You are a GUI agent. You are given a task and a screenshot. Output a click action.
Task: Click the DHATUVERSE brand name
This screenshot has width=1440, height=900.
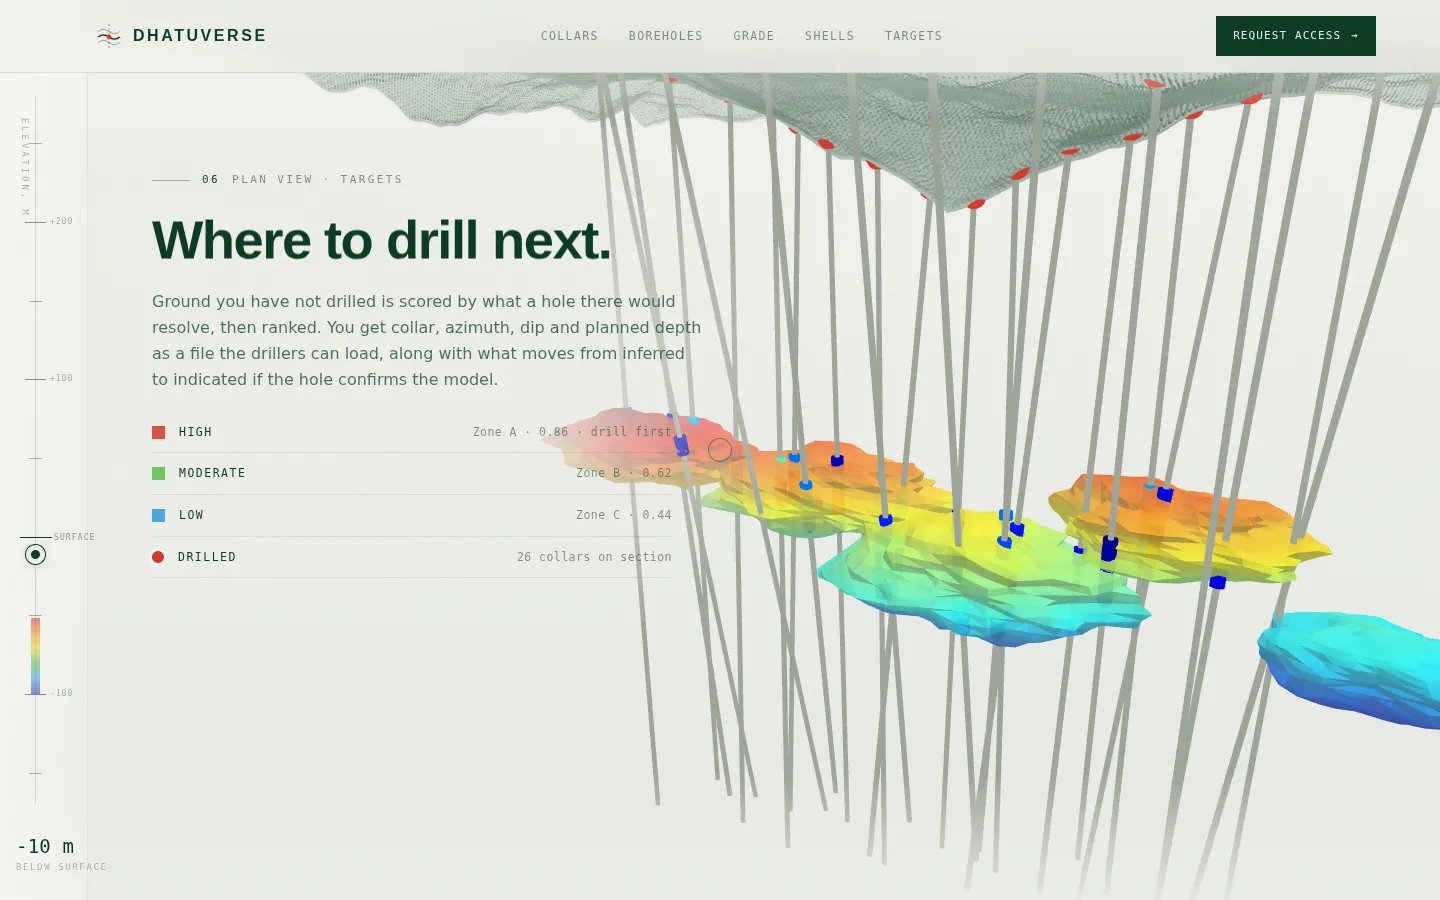(200, 36)
